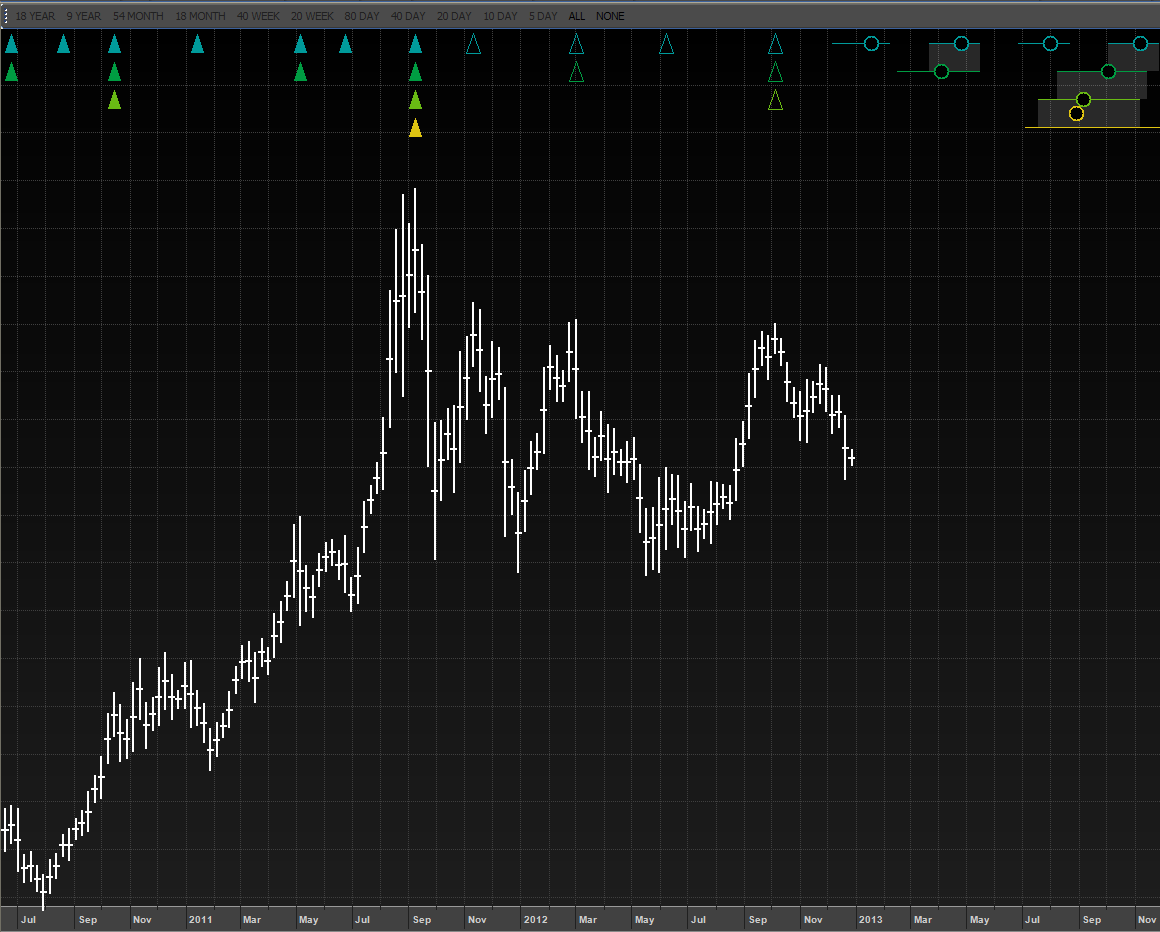Select hollow teal triangle above June 2012
The height and width of the screenshot is (932, 1160).
pos(667,44)
